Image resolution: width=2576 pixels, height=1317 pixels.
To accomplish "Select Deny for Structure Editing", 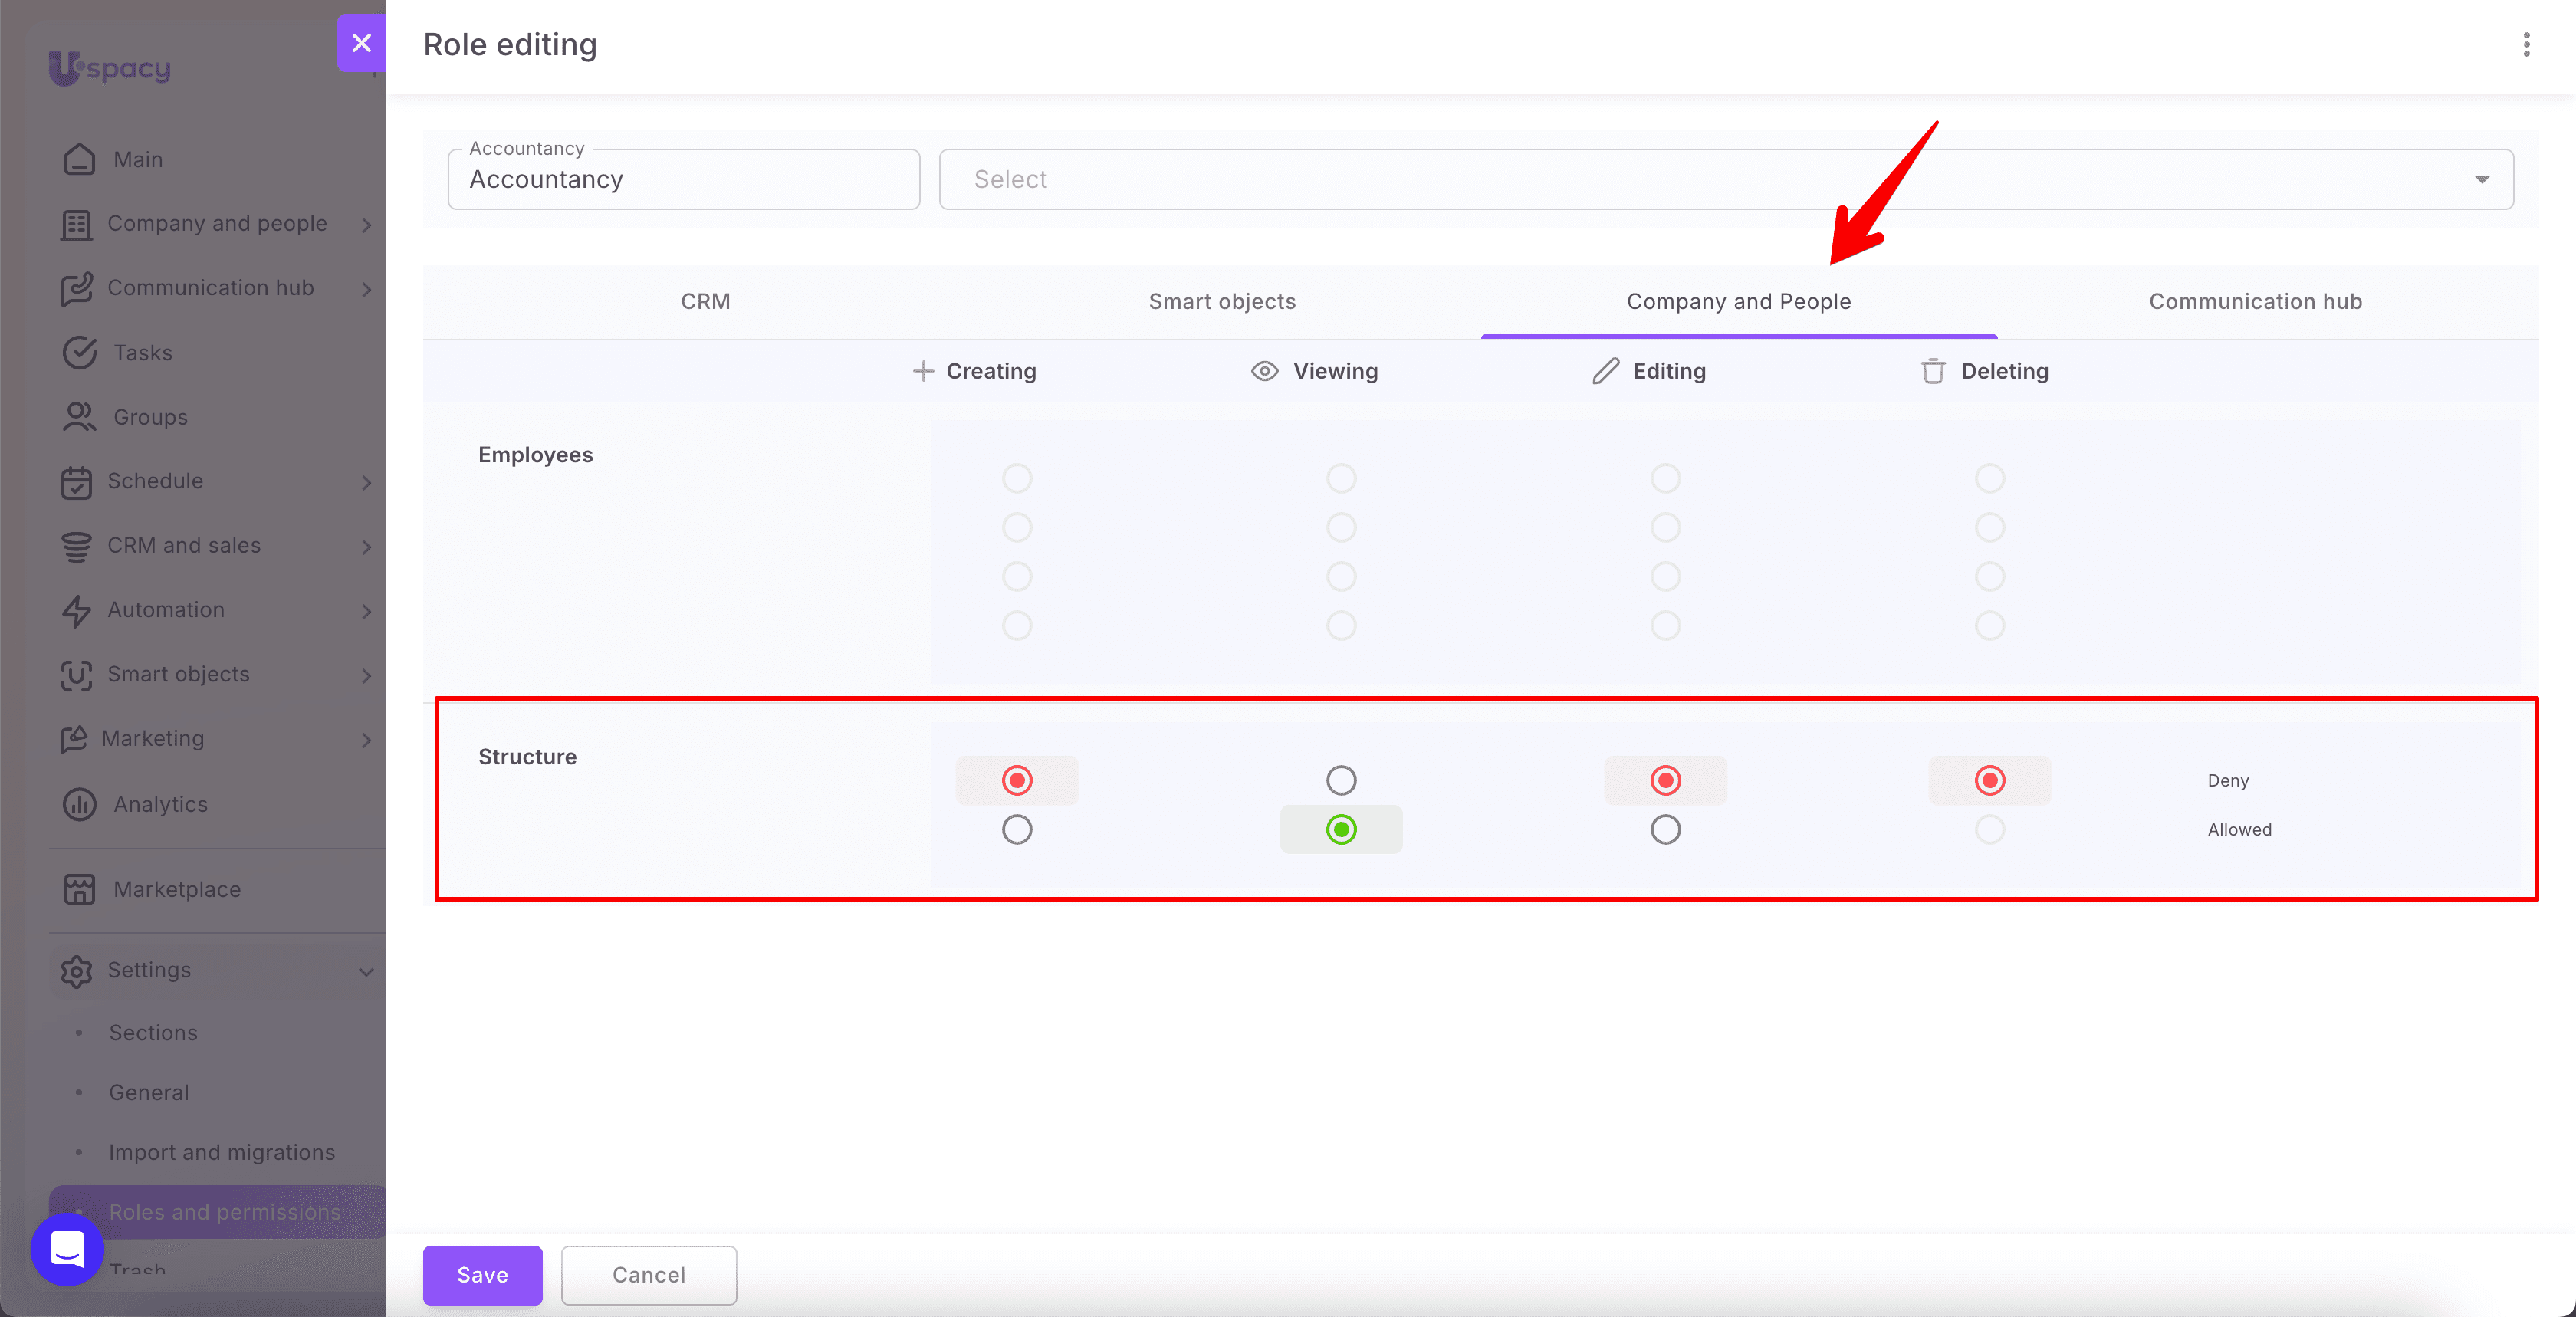I will coord(1665,780).
